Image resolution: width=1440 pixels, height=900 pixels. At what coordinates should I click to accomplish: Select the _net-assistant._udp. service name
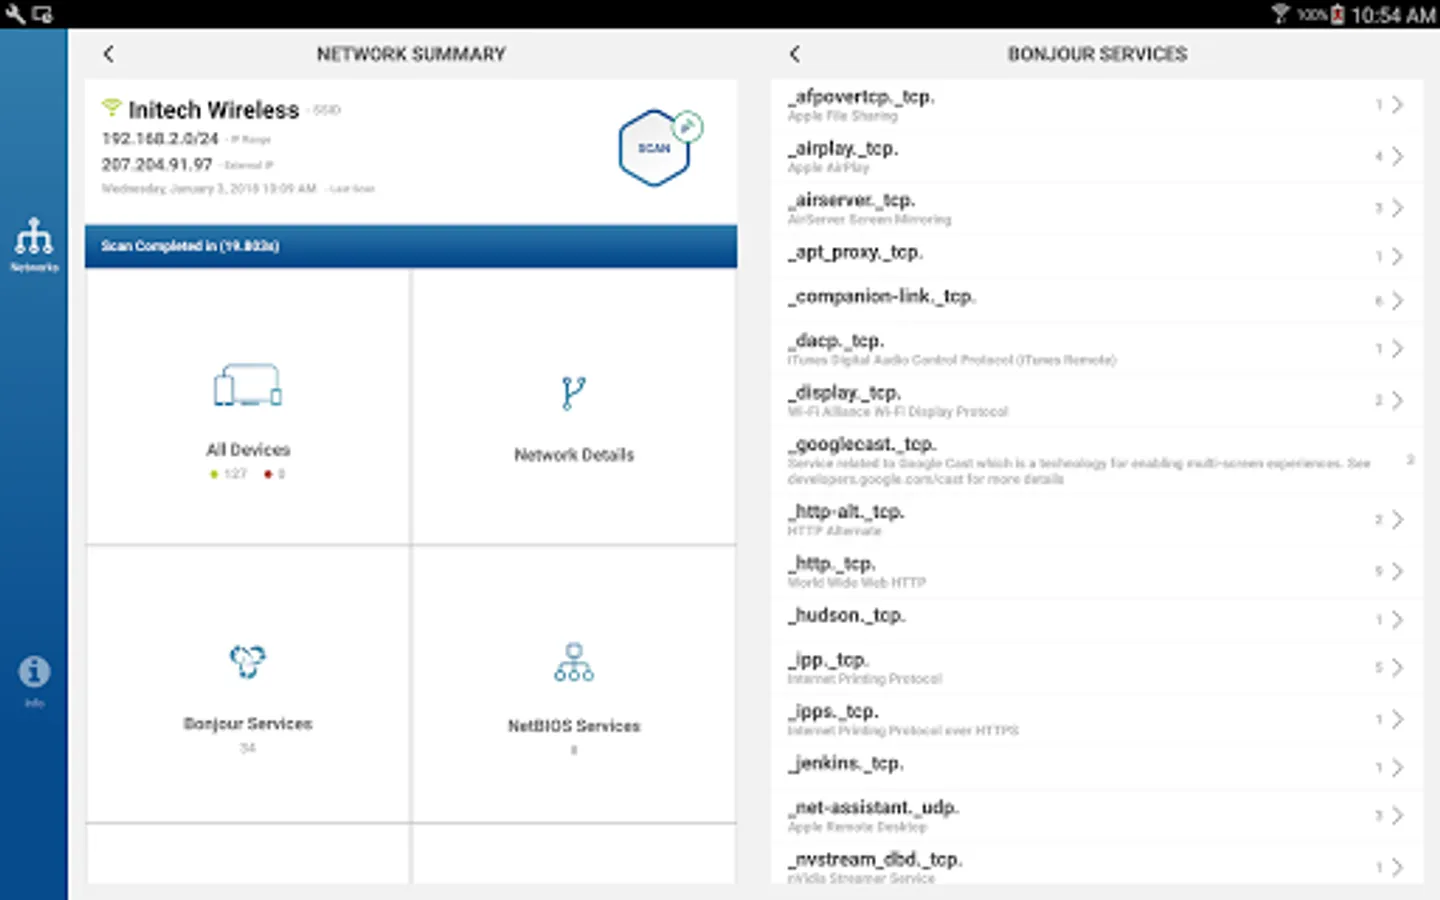pyautogui.click(x=874, y=808)
